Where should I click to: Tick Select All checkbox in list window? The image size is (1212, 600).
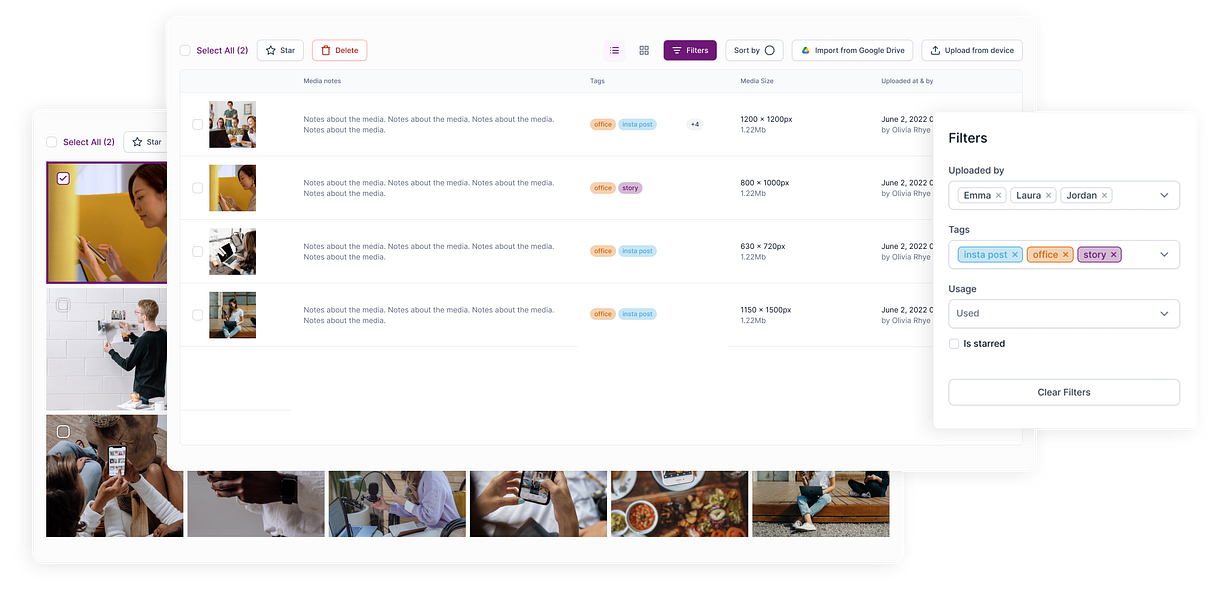185,50
